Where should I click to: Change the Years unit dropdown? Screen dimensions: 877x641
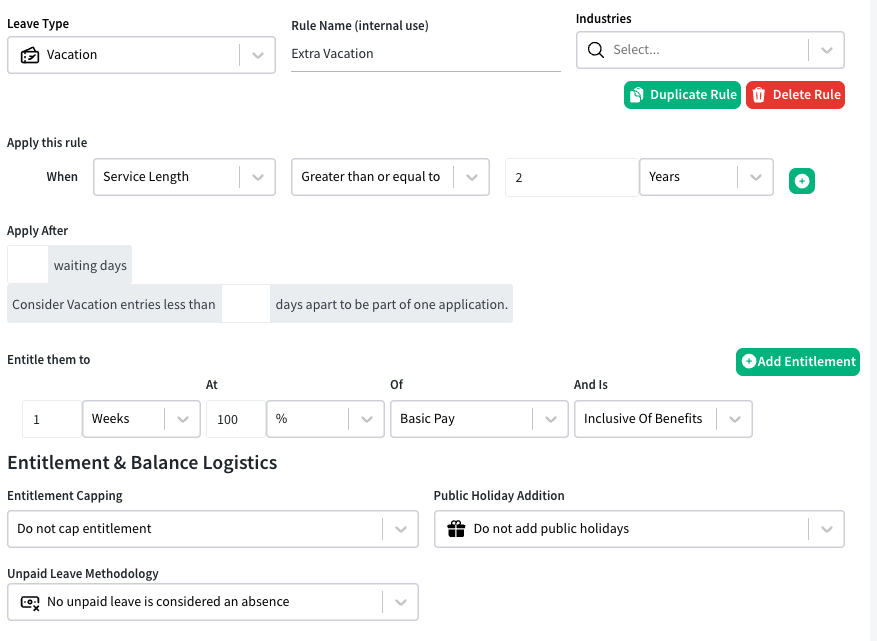pos(706,177)
